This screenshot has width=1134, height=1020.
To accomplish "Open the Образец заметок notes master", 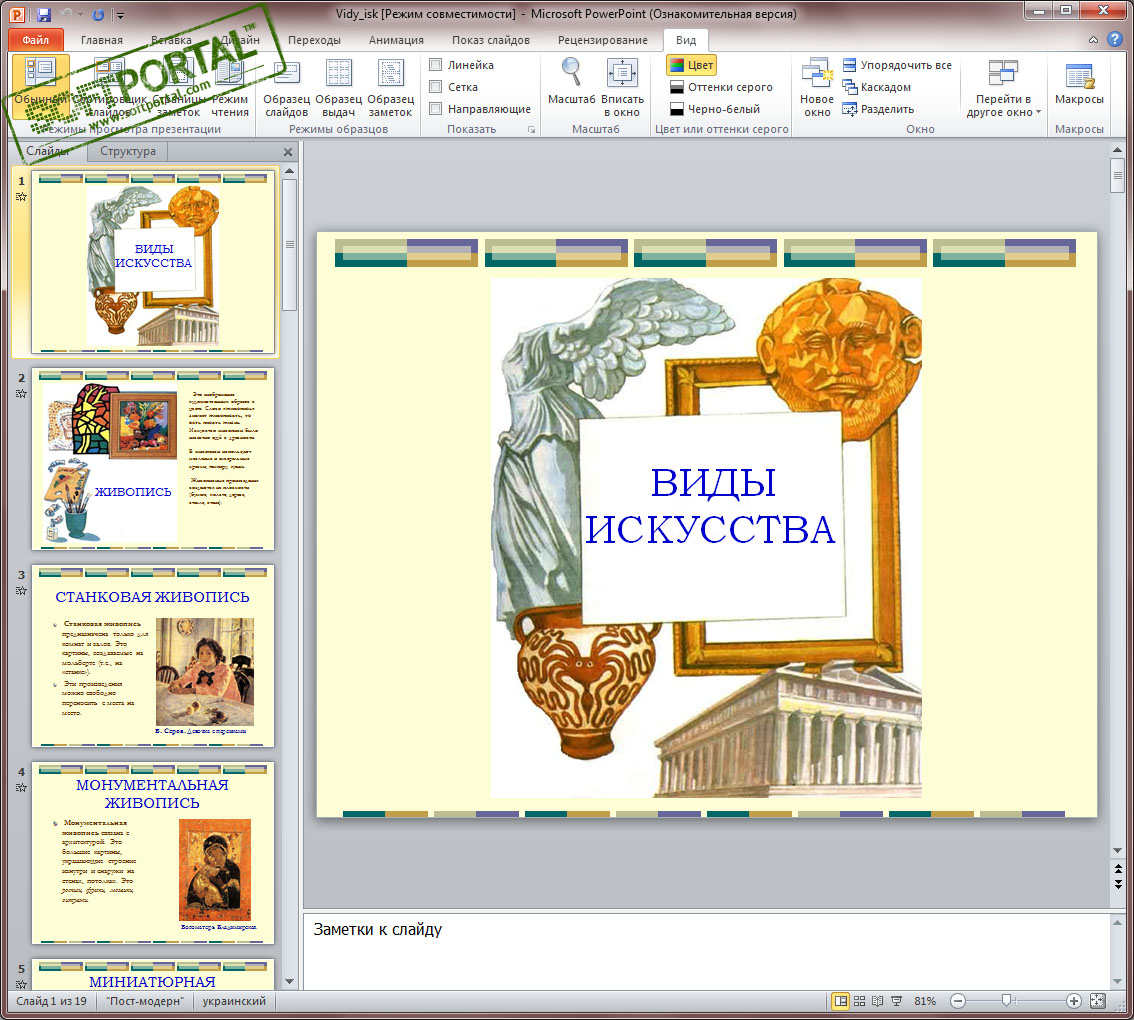I will click(x=391, y=87).
